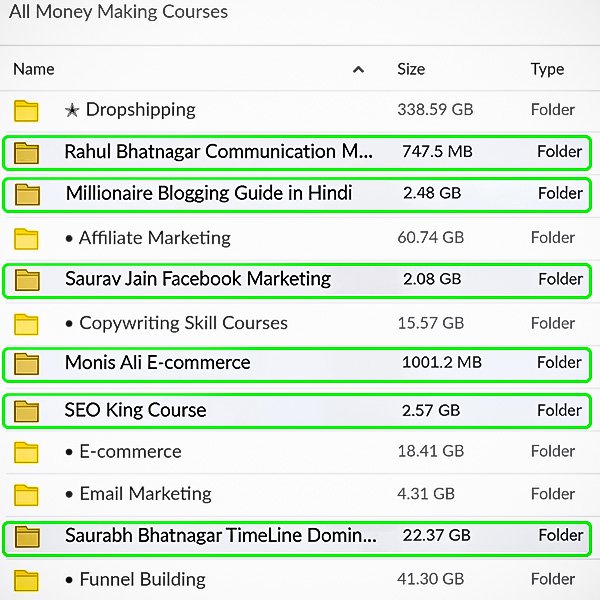This screenshot has width=600, height=600.
Task: Click the 1001.2 MB size value
Action: click(x=442, y=362)
